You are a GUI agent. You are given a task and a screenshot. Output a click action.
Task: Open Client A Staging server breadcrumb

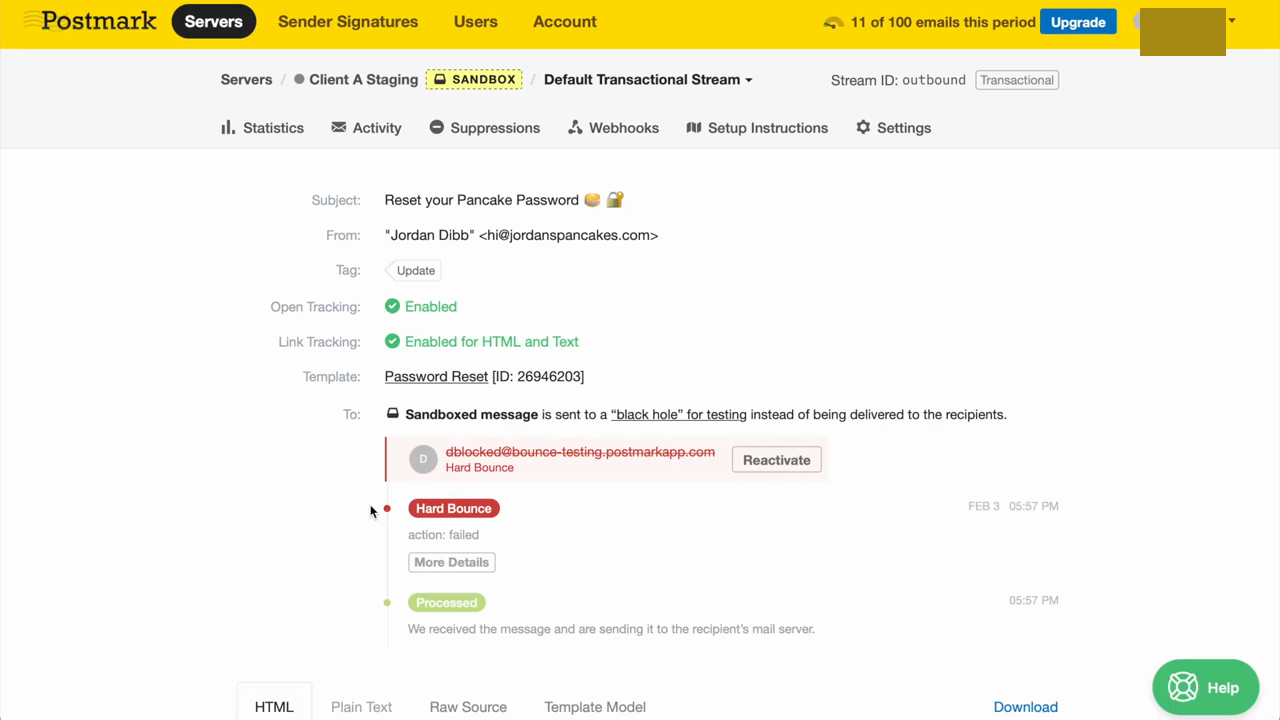pos(363,80)
